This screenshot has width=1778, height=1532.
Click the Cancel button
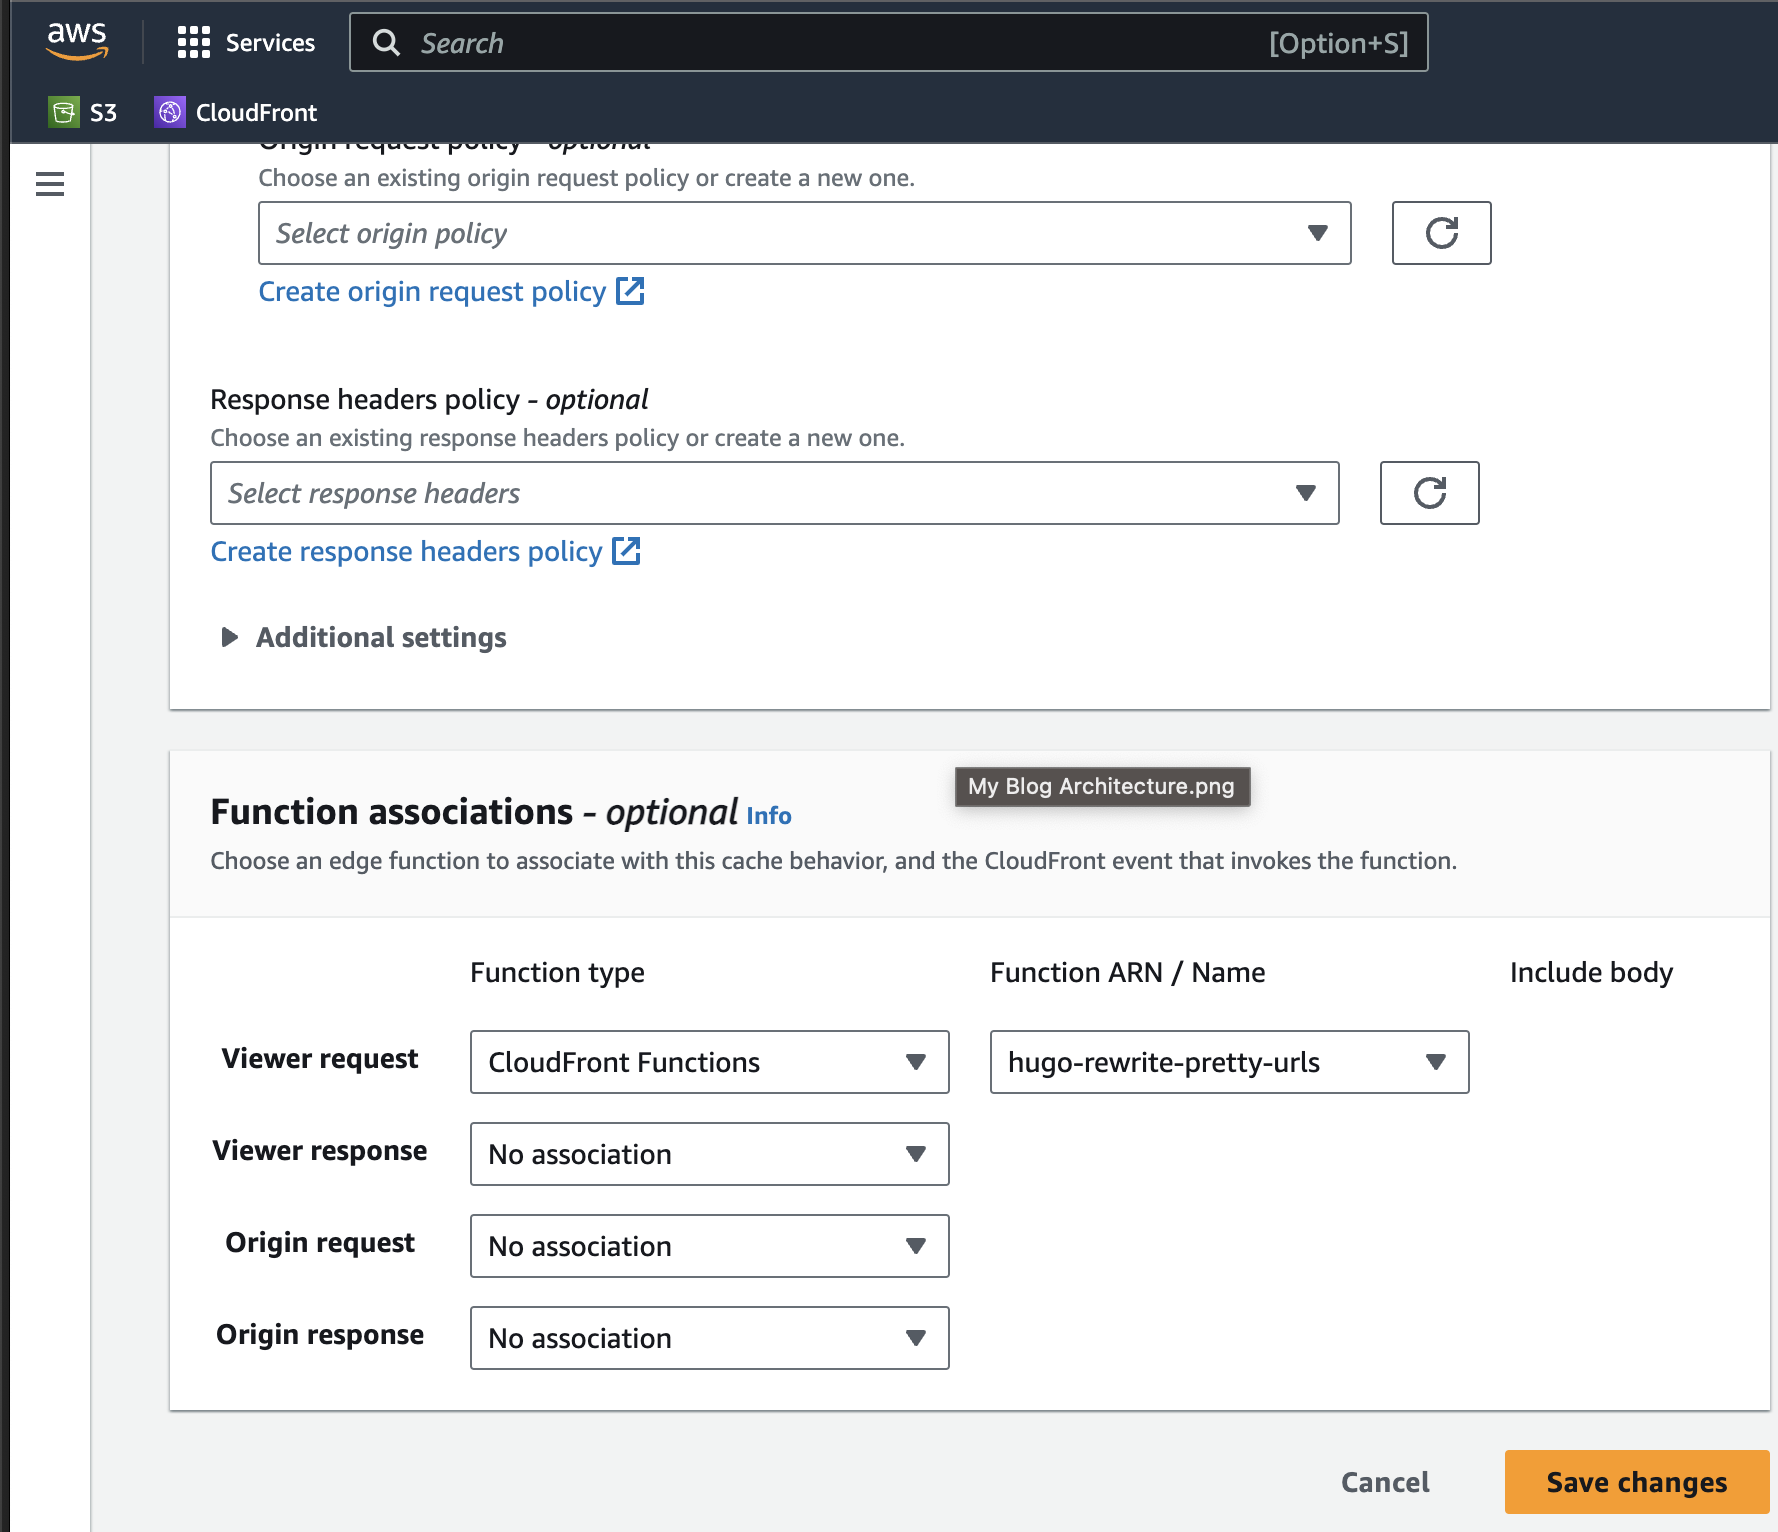(x=1385, y=1482)
